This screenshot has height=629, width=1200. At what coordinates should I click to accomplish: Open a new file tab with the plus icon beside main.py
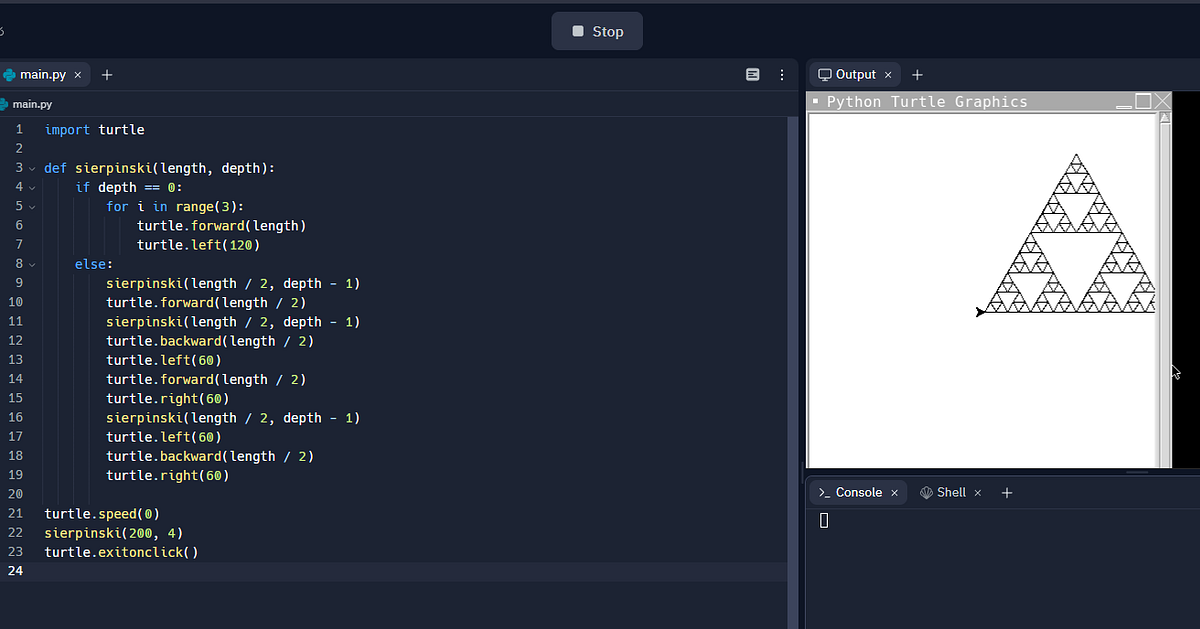tap(106, 74)
